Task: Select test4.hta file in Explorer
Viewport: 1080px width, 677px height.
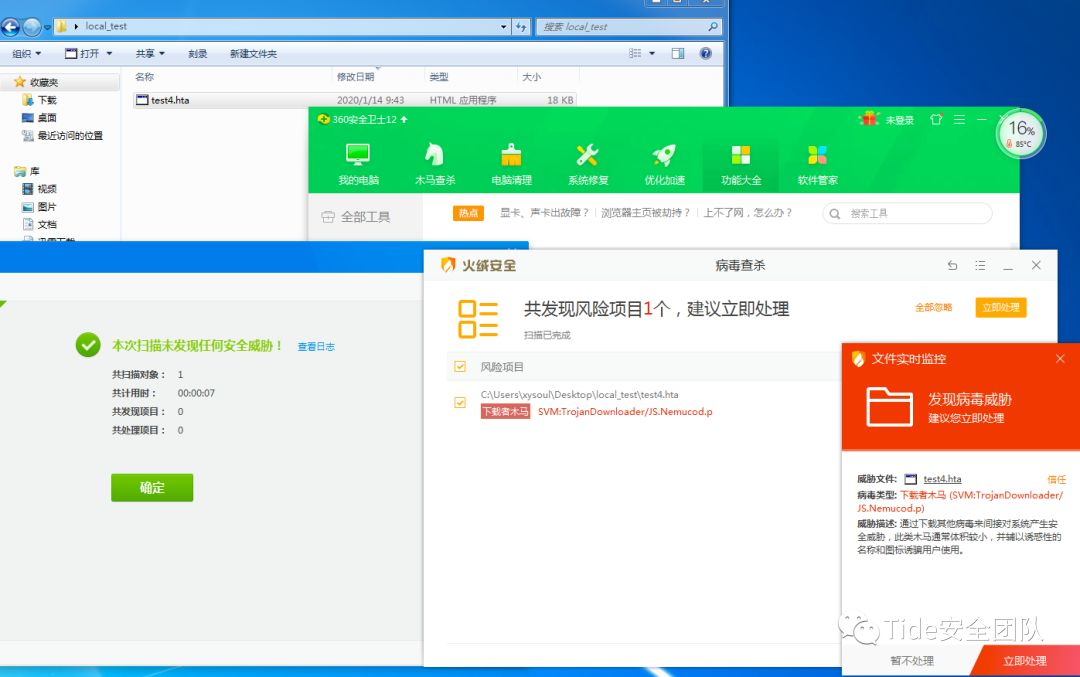Action: tap(355, 100)
